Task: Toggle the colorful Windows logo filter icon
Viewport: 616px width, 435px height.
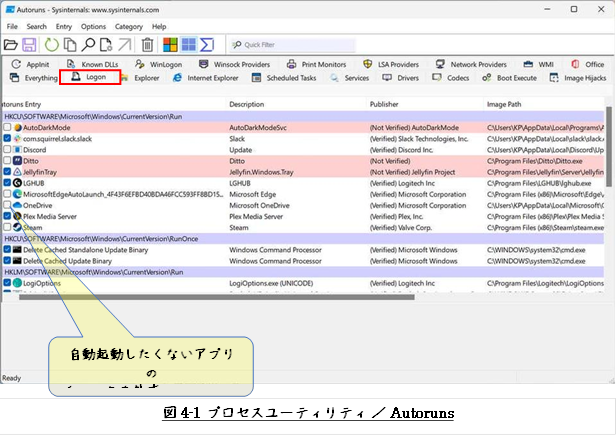Action: click(x=170, y=45)
